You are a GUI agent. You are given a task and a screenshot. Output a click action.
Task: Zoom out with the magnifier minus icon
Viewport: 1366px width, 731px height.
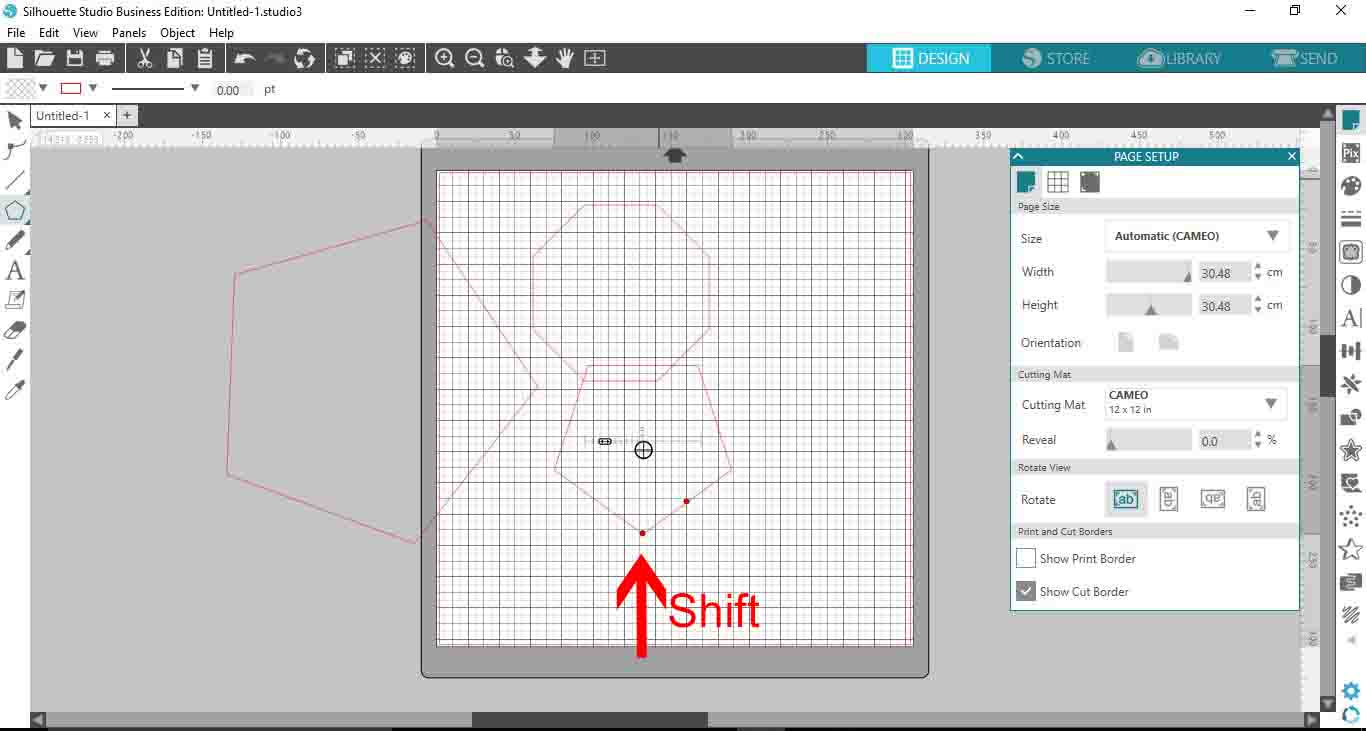tap(475, 58)
